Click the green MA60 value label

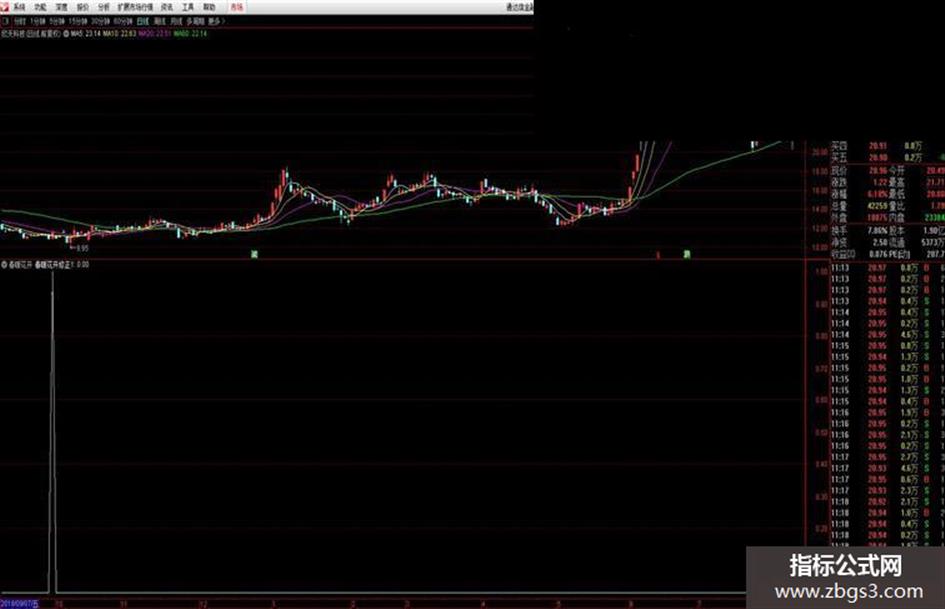(x=190, y=34)
